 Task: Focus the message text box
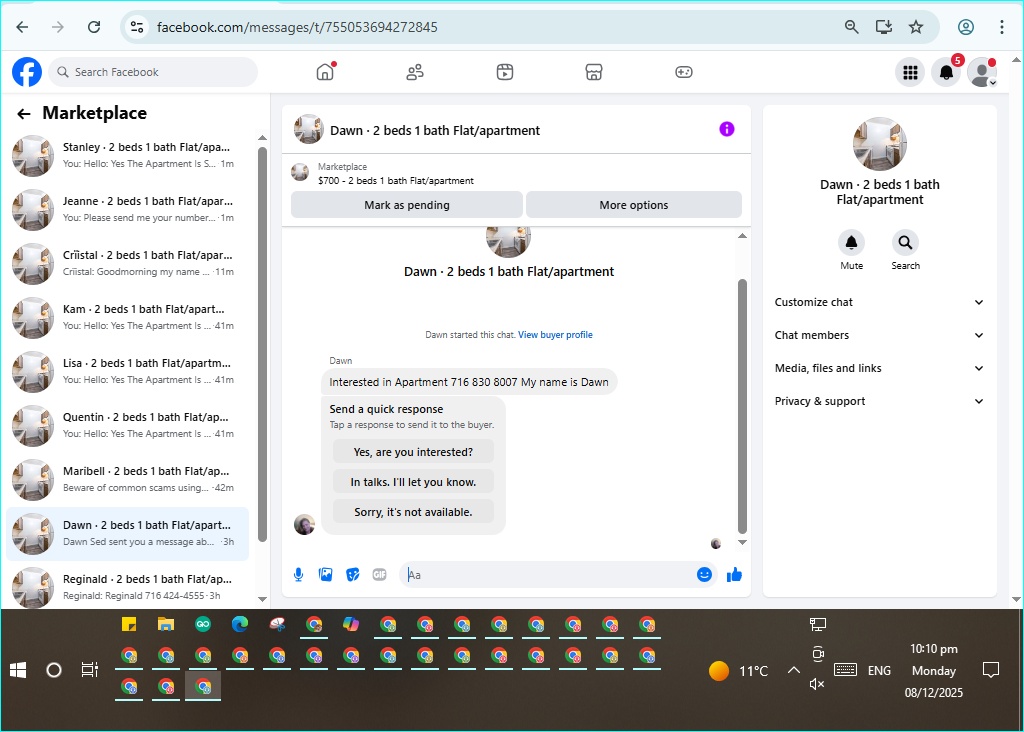coord(547,575)
